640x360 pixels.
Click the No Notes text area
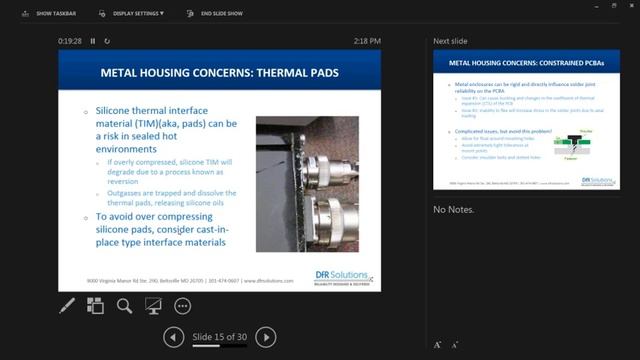click(453, 210)
